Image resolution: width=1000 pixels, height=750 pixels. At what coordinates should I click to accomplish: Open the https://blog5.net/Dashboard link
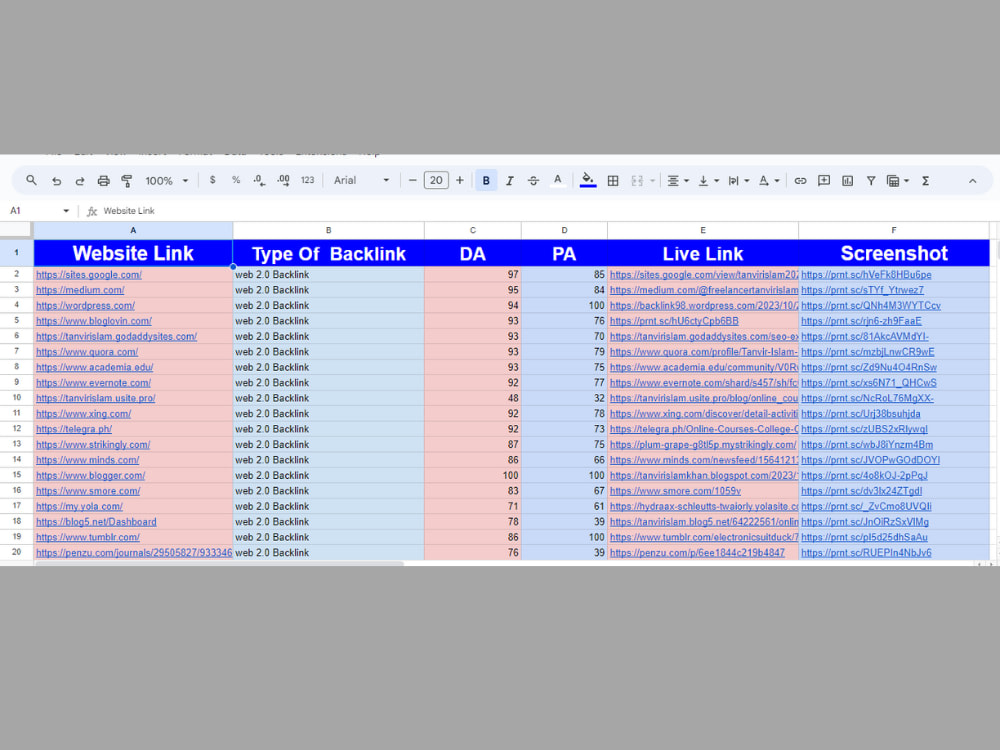tap(96, 522)
